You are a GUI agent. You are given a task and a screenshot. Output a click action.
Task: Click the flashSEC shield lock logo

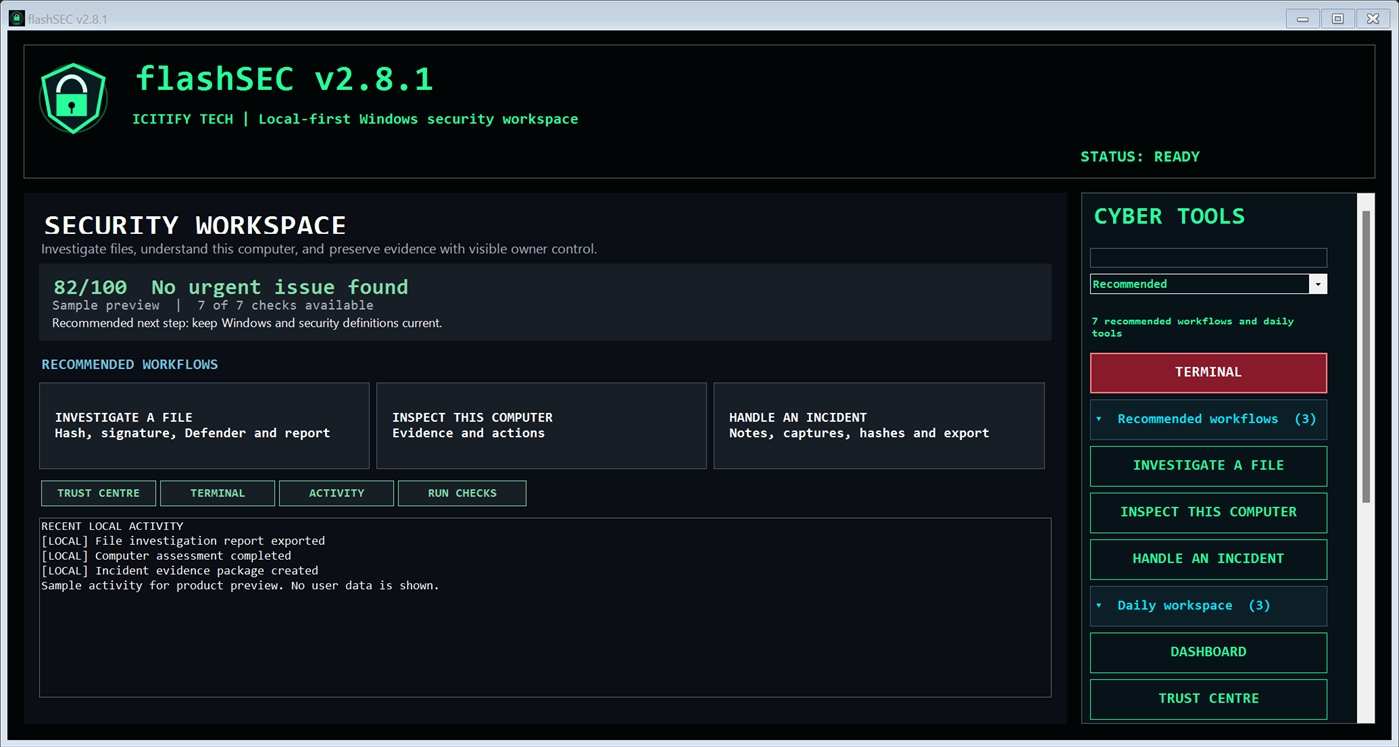tap(73, 98)
